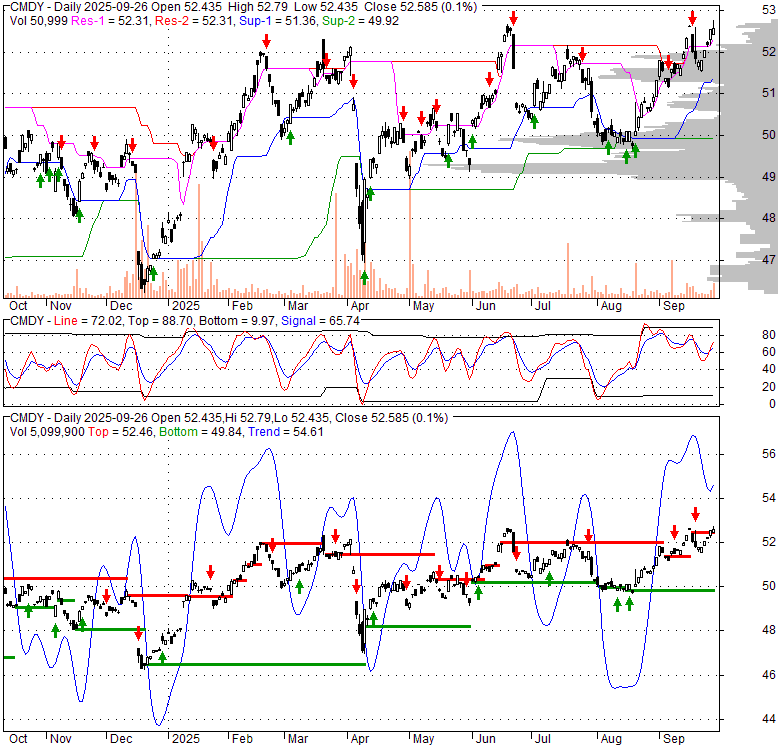Click Sep on the top chart's date axis
This screenshot has width=780, height=745.
click(674, 306)
